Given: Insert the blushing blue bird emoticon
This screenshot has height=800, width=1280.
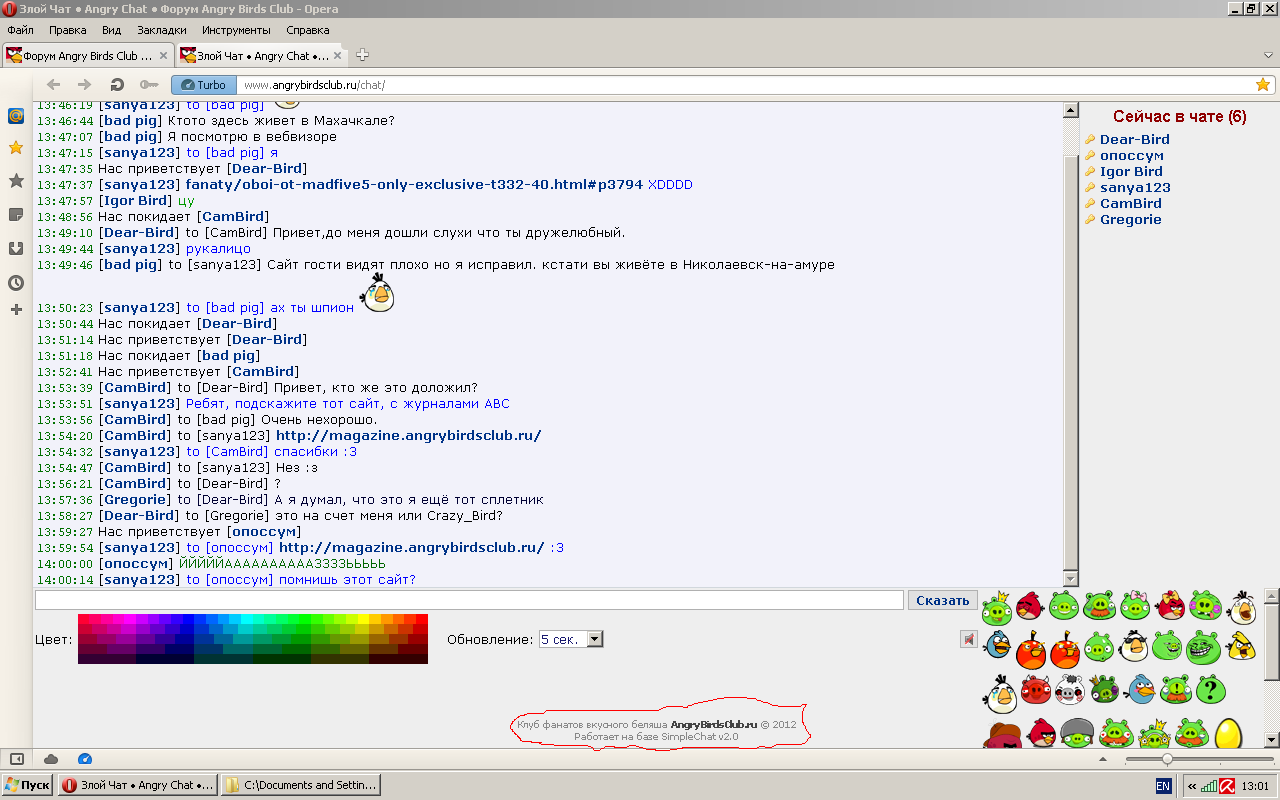Looking at the screenshot, I should pos(1140,688).
